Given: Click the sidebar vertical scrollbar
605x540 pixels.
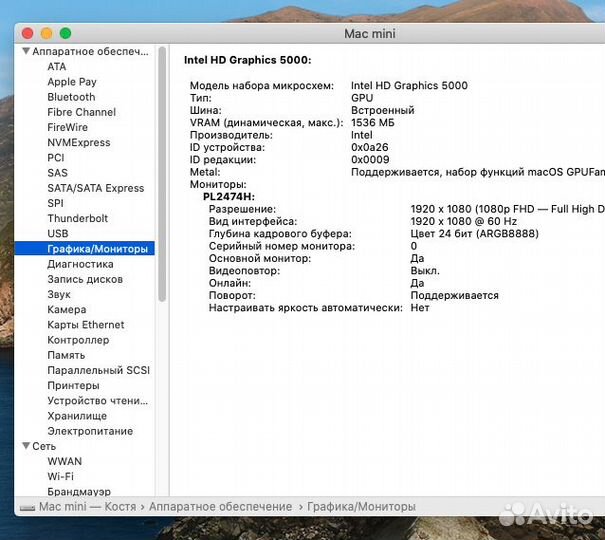Looking at the screenshot, I should point(162,174).
